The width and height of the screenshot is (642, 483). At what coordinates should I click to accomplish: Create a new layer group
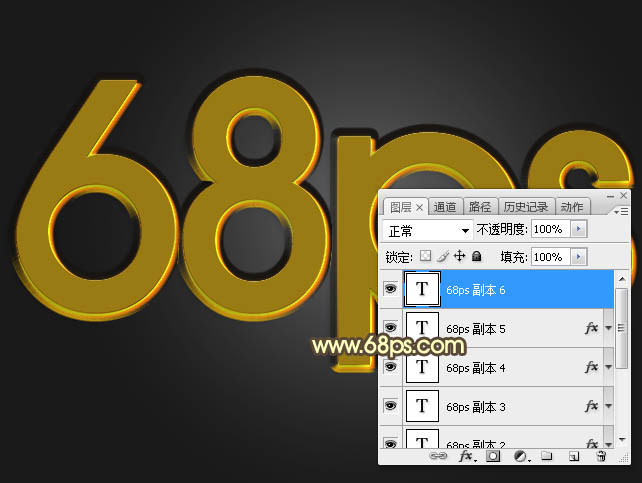[x=547, y=456]
